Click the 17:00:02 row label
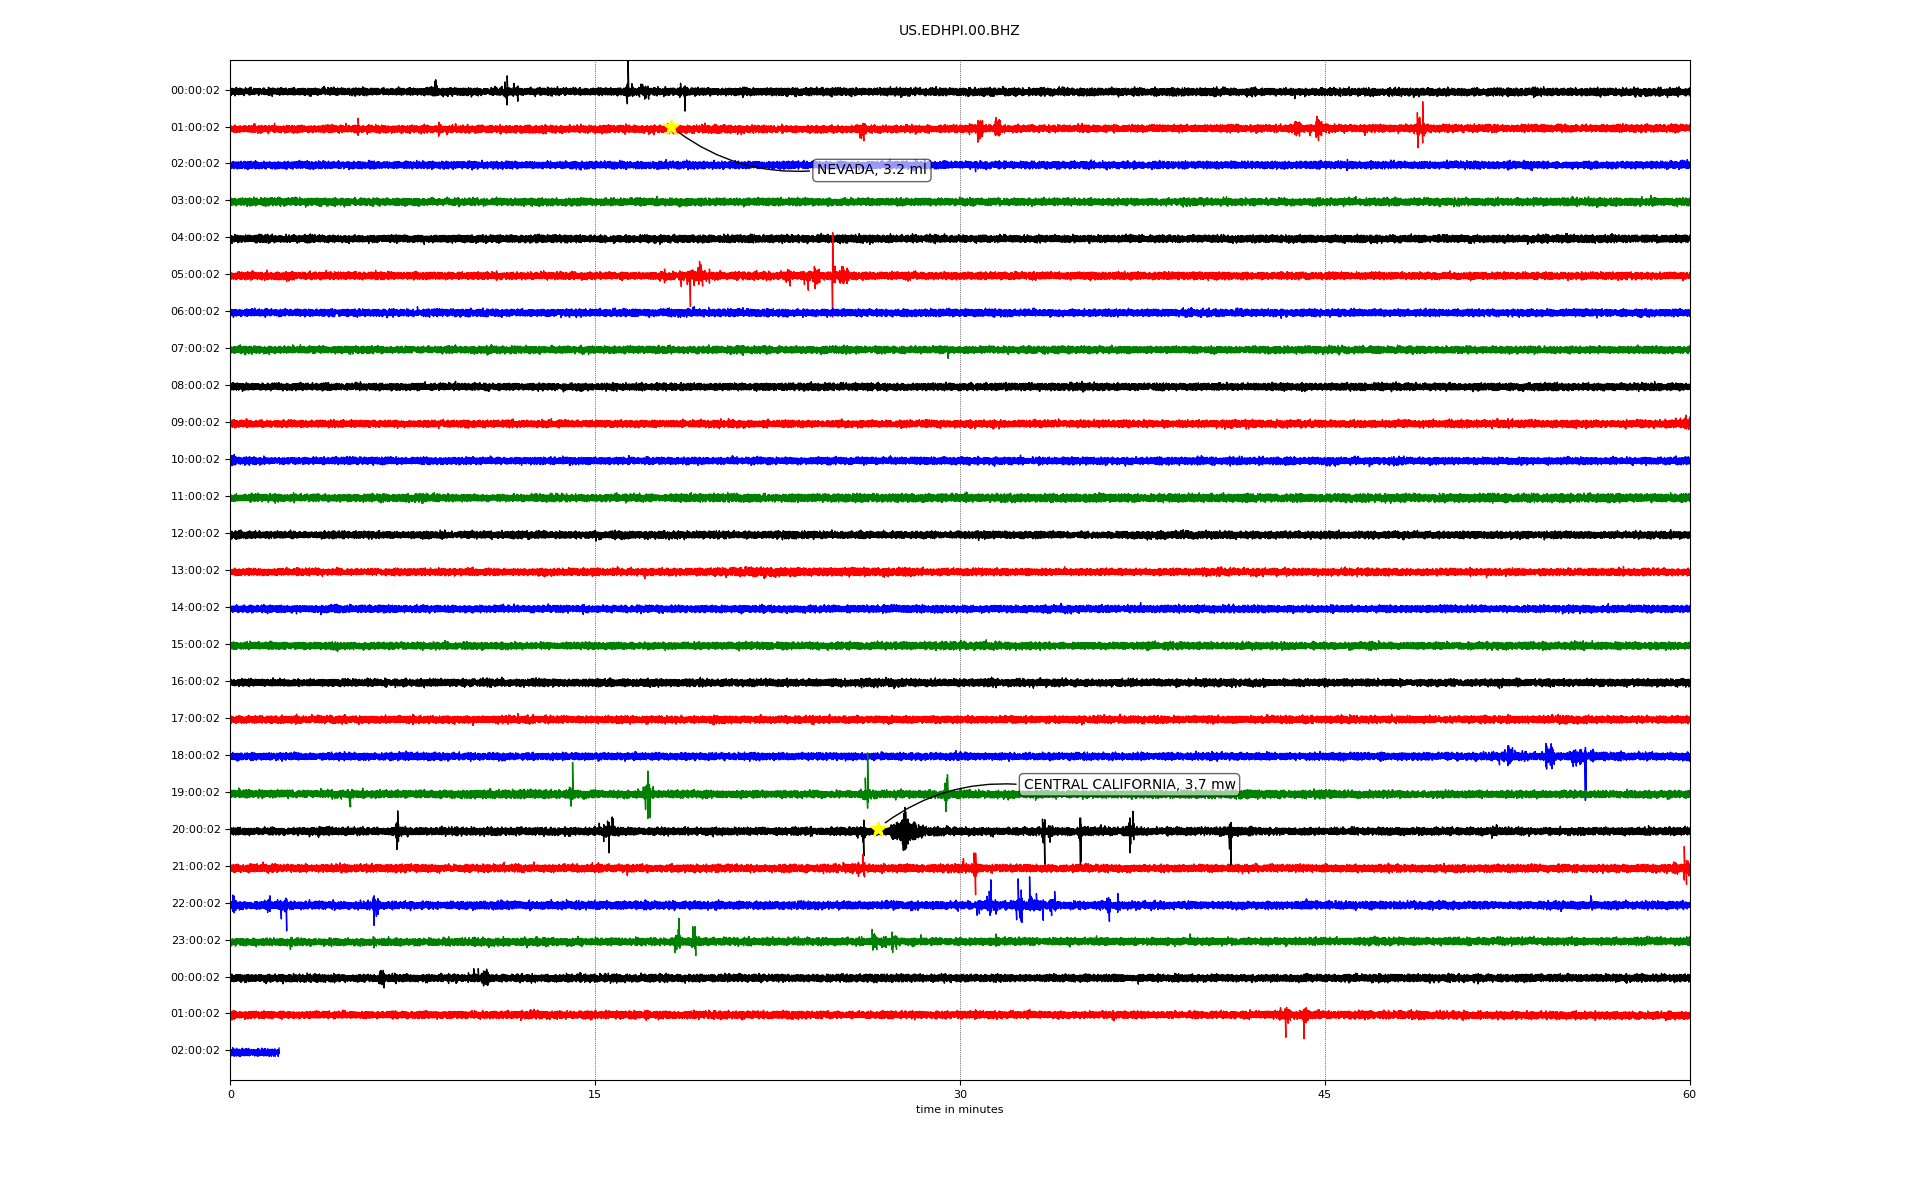This screenshot has width=1920, height=1200. coord(195,719)
